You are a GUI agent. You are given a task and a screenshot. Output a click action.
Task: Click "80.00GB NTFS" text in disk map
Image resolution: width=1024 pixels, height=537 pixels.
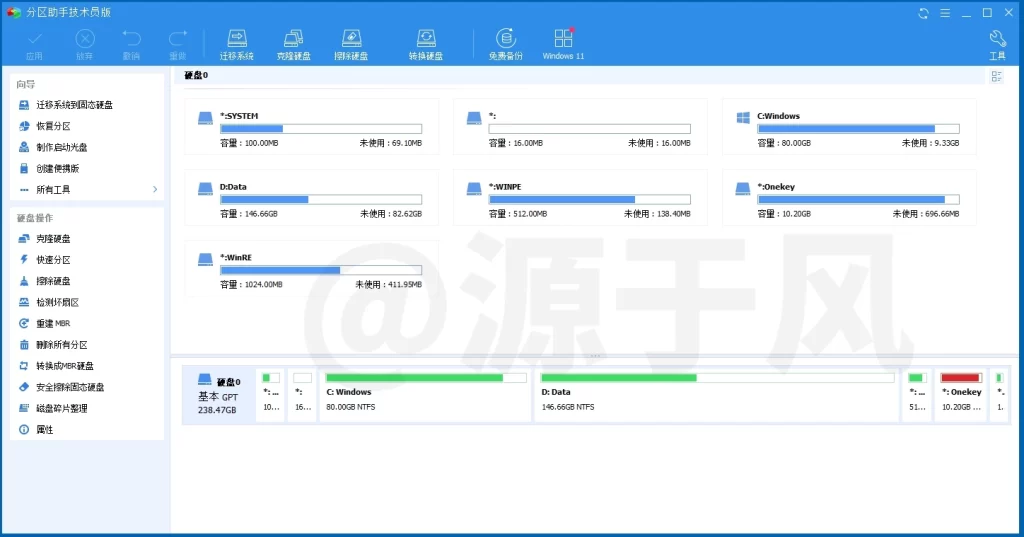click(x=351, y=407)
